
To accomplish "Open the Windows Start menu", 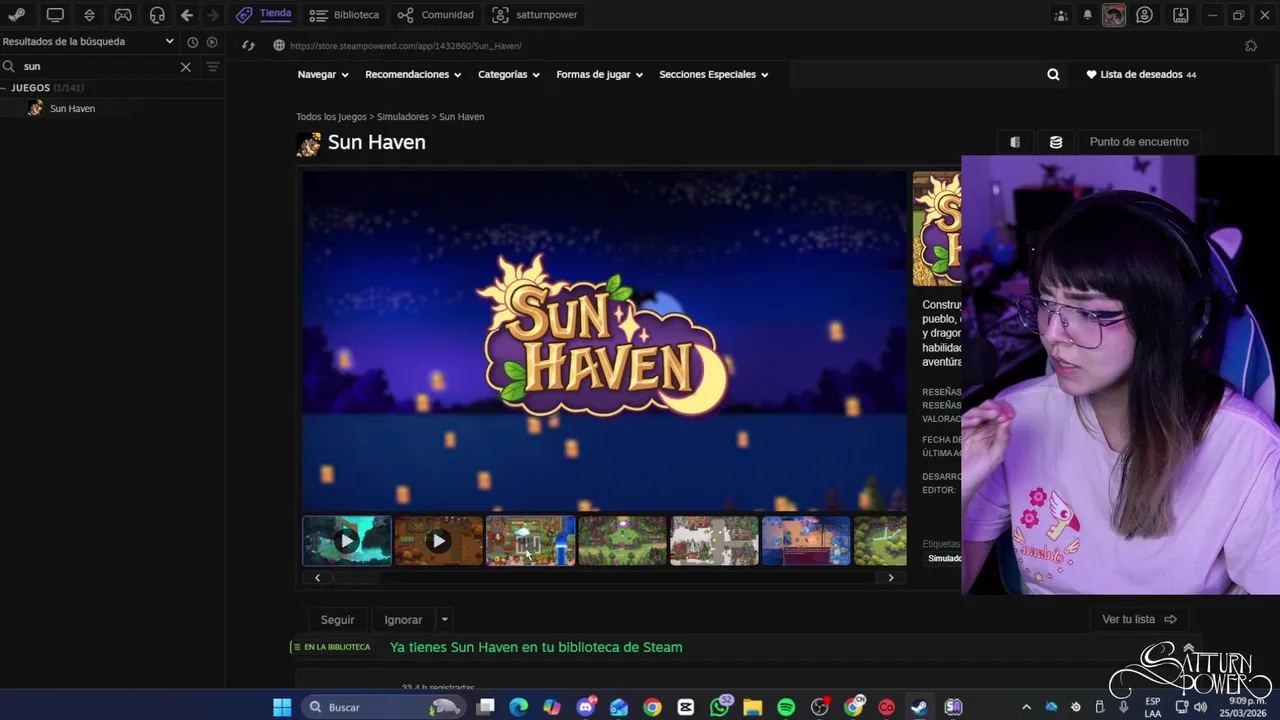I will click(282, 707).
